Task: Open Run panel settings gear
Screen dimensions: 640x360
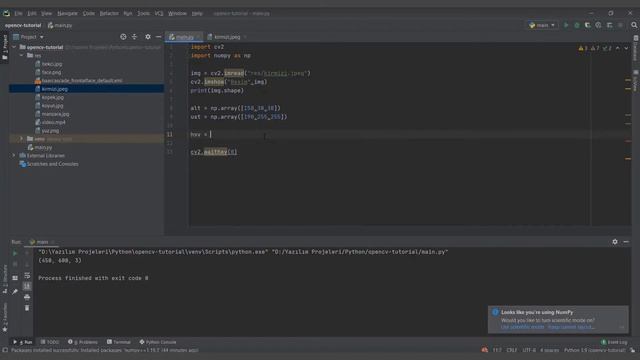Action: point(615,242)
